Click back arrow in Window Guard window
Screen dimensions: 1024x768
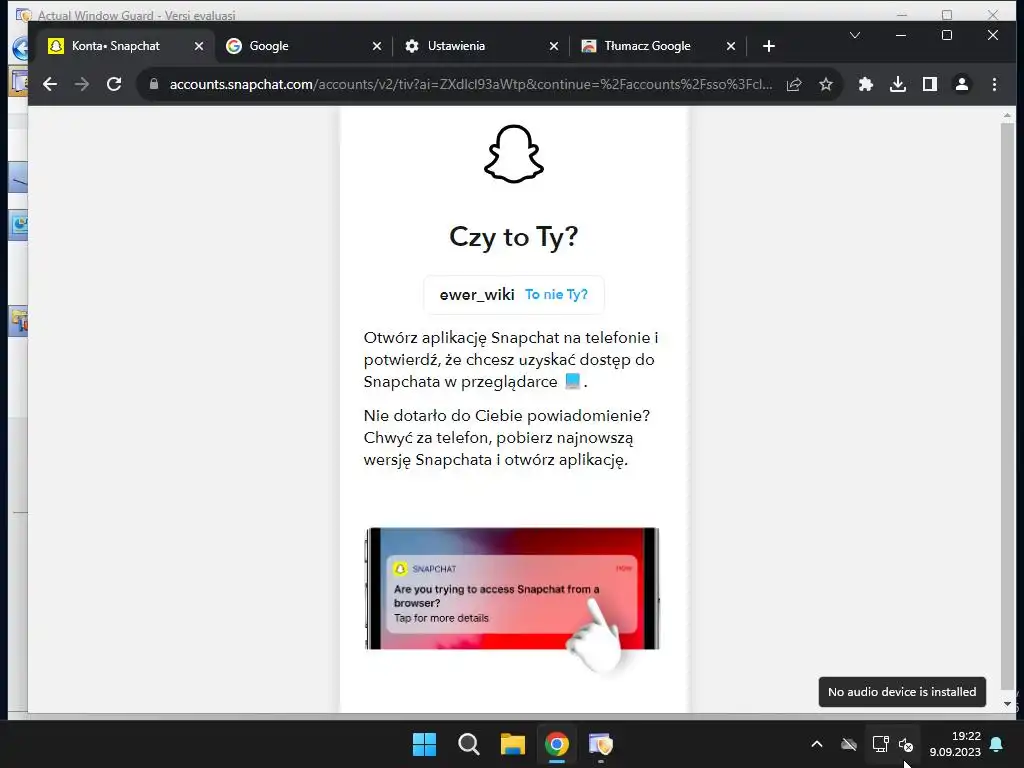pyautogui.click(x=20, y=48)
